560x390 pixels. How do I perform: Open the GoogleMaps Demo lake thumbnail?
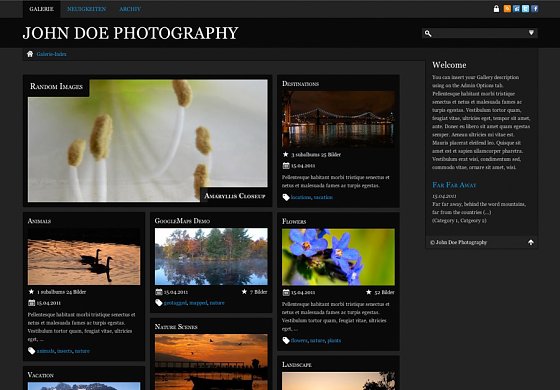click(x=211, y=256)
